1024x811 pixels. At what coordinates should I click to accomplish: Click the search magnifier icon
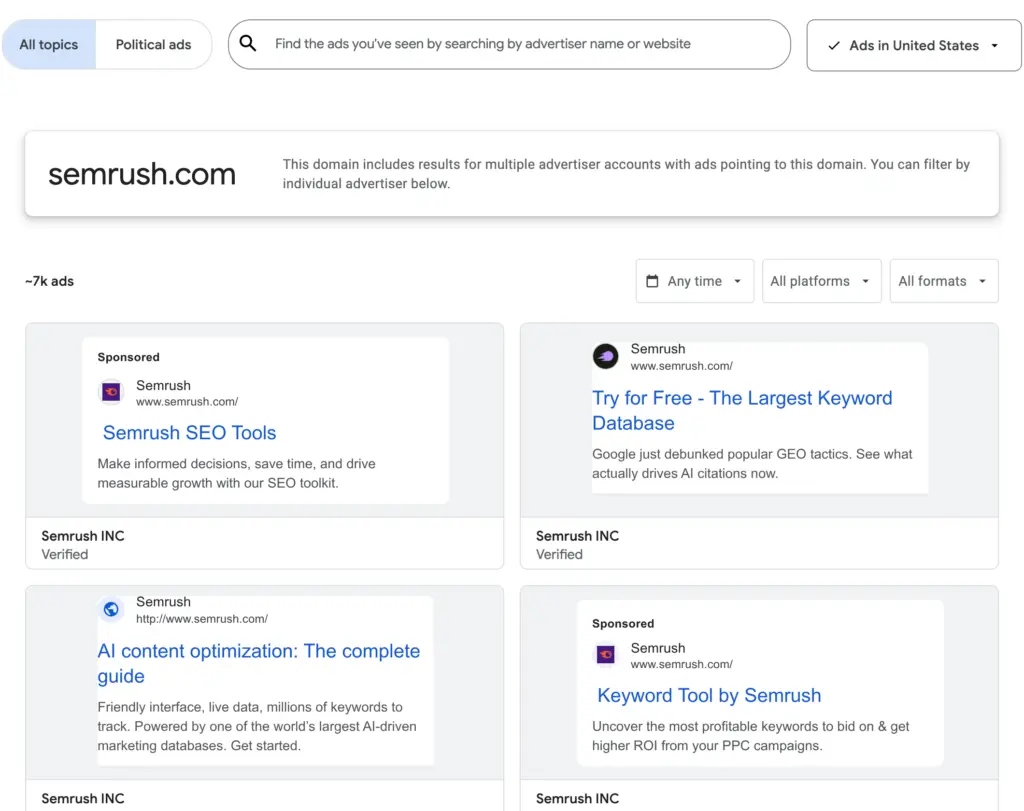[248, 43]
